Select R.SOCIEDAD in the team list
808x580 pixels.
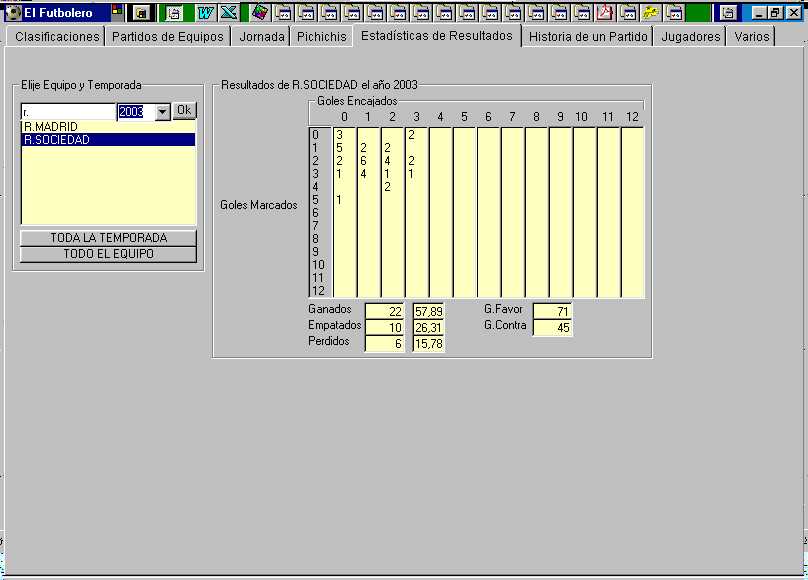108,140
